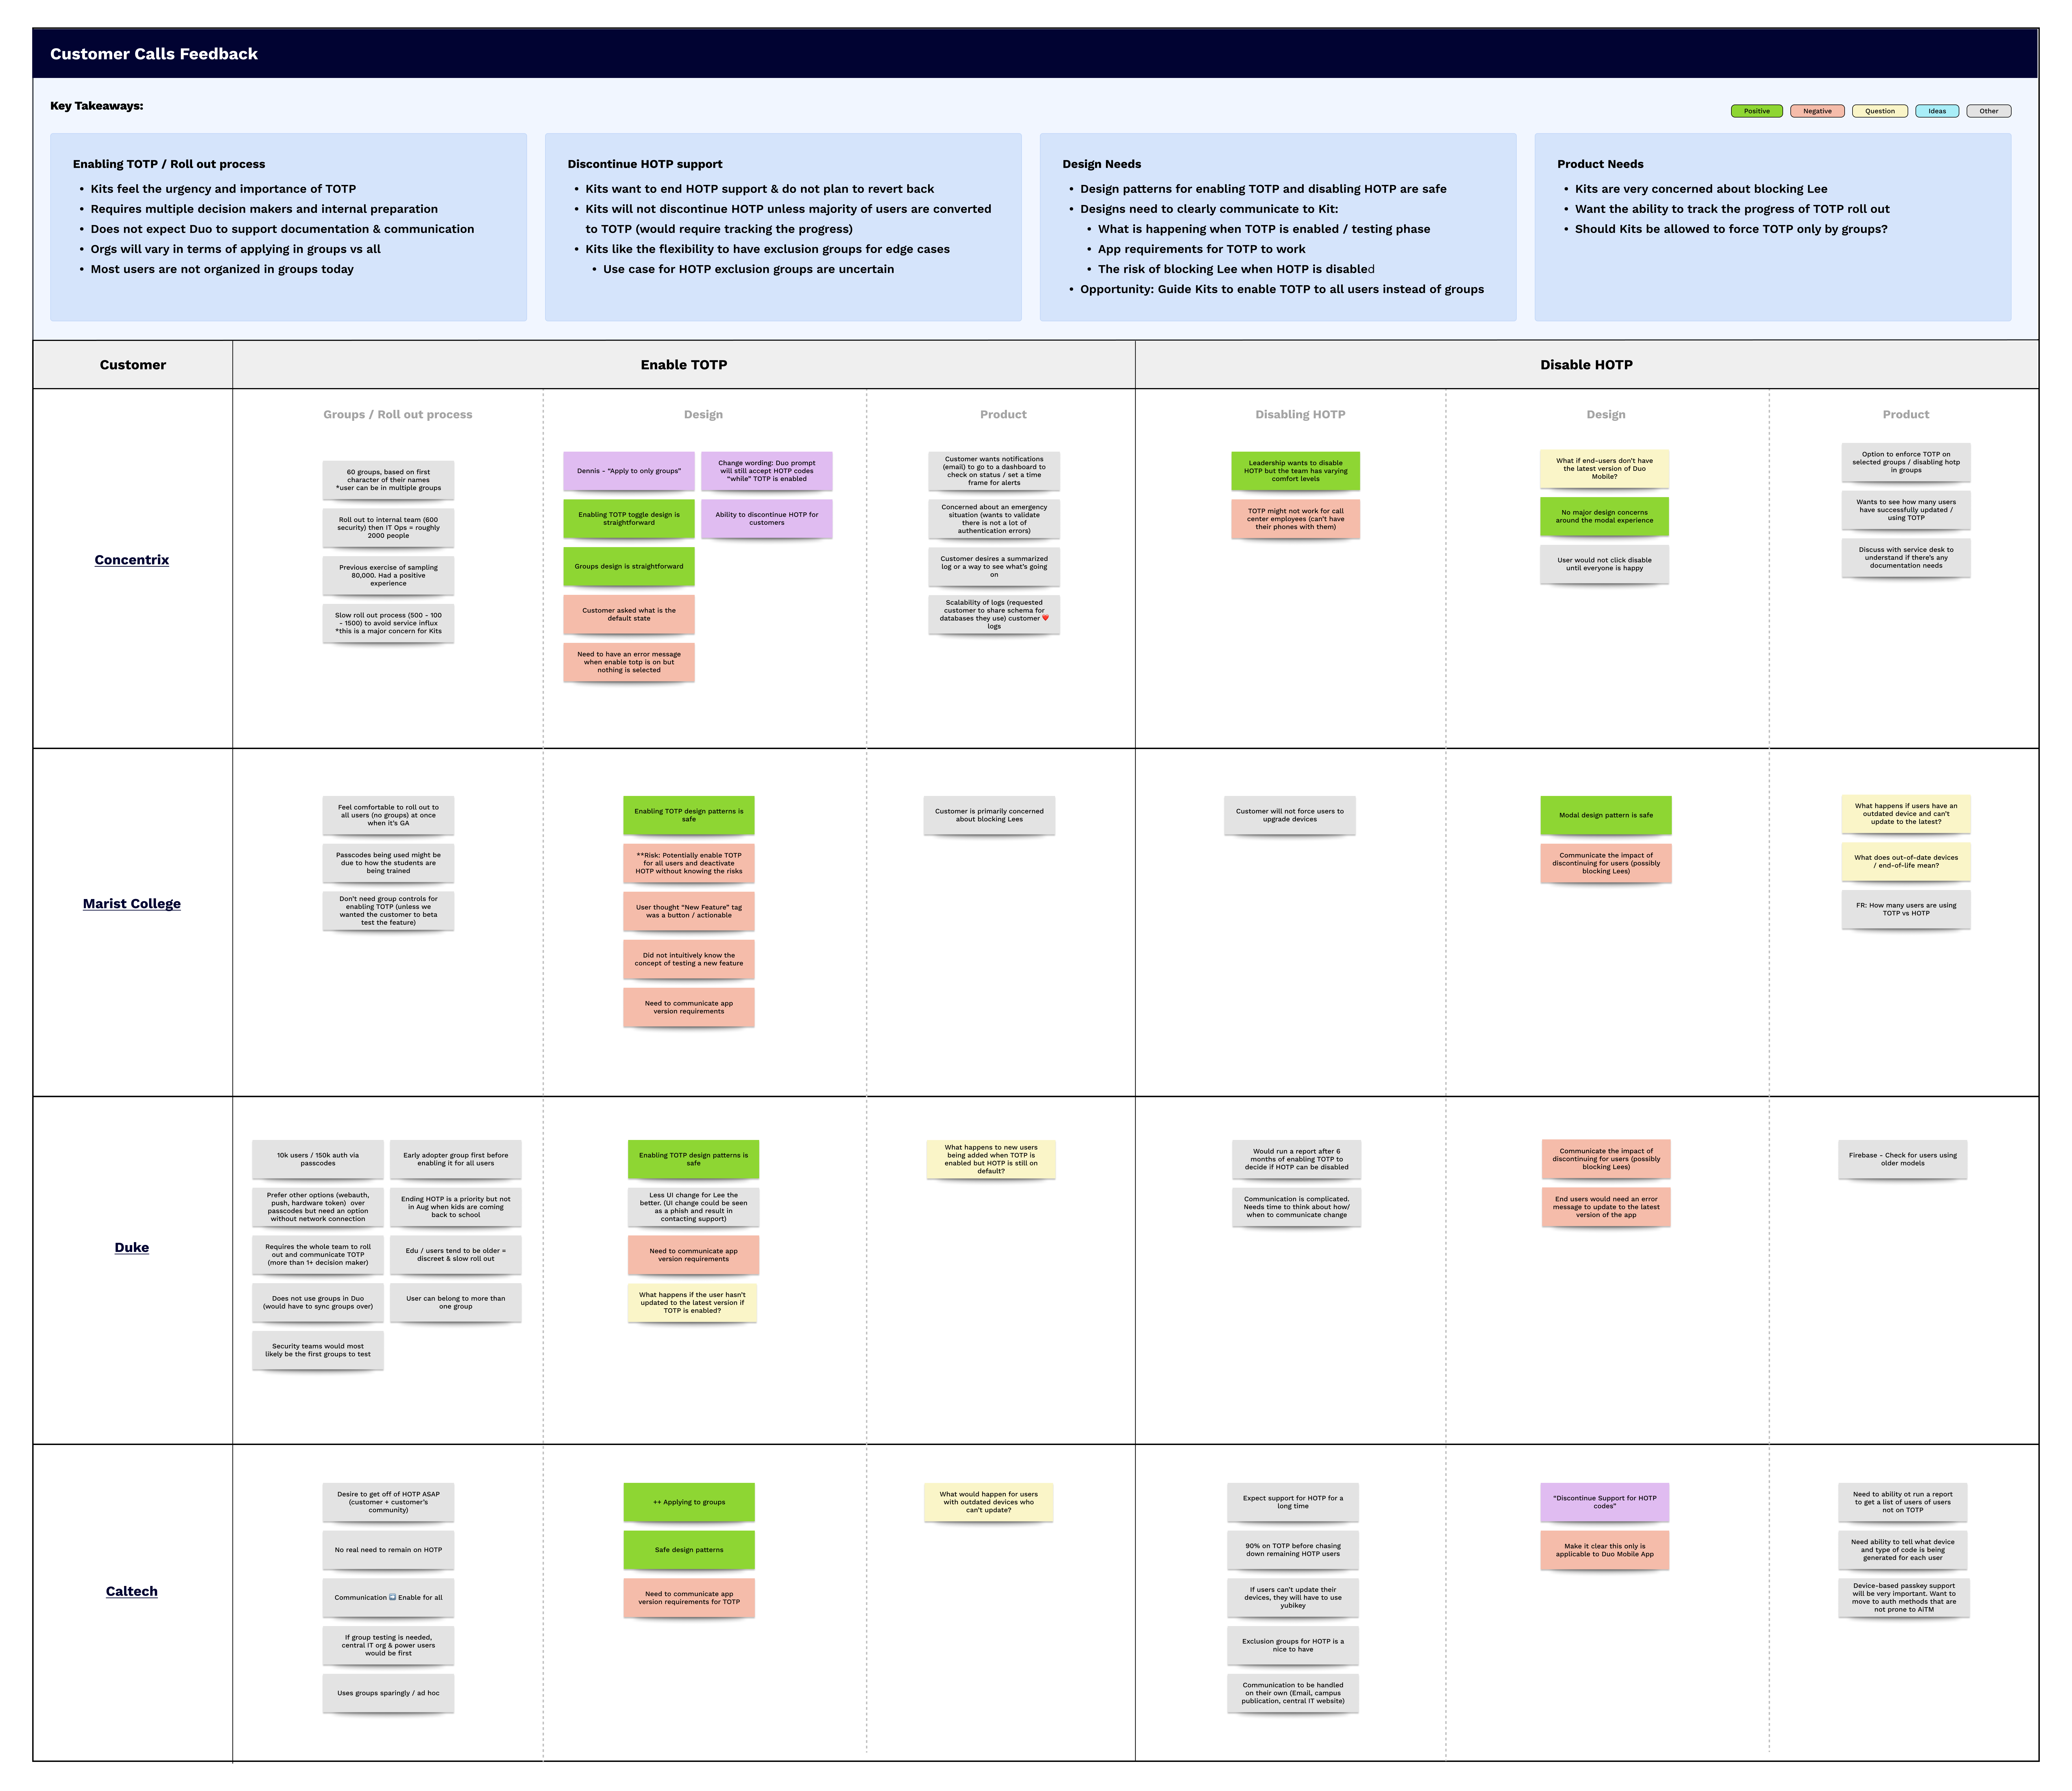Click the blue Ideas legend tag
The width and height of the screenshot is (2072, 1791).
pyautogui.click(x=1937, y=111)
